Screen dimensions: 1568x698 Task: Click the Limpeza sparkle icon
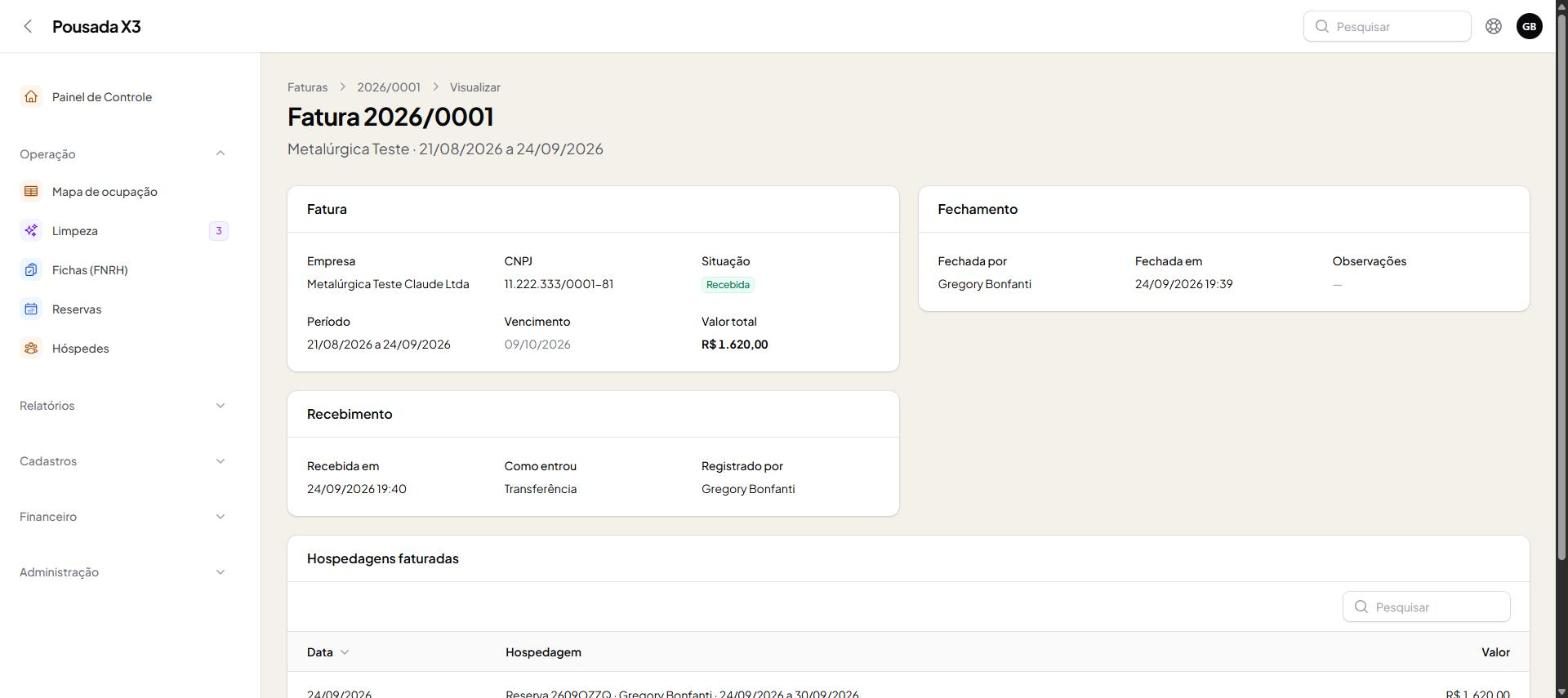click(31, 231)
